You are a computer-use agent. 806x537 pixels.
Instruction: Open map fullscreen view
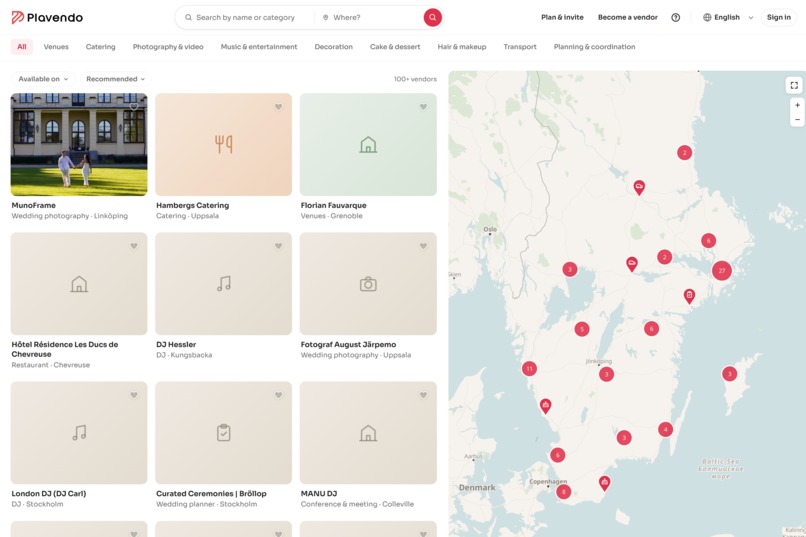tap(794, 85)
